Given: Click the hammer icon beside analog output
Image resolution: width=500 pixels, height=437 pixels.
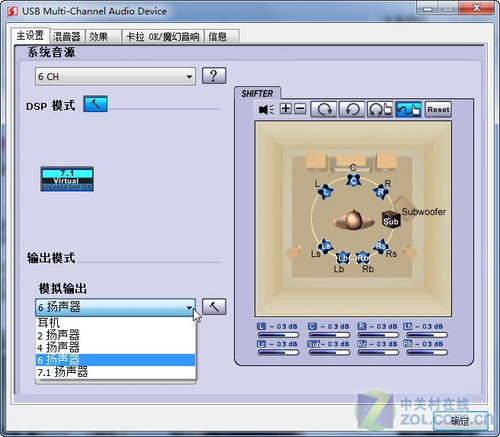Looking at the screenshot, I should click(214, 306).
